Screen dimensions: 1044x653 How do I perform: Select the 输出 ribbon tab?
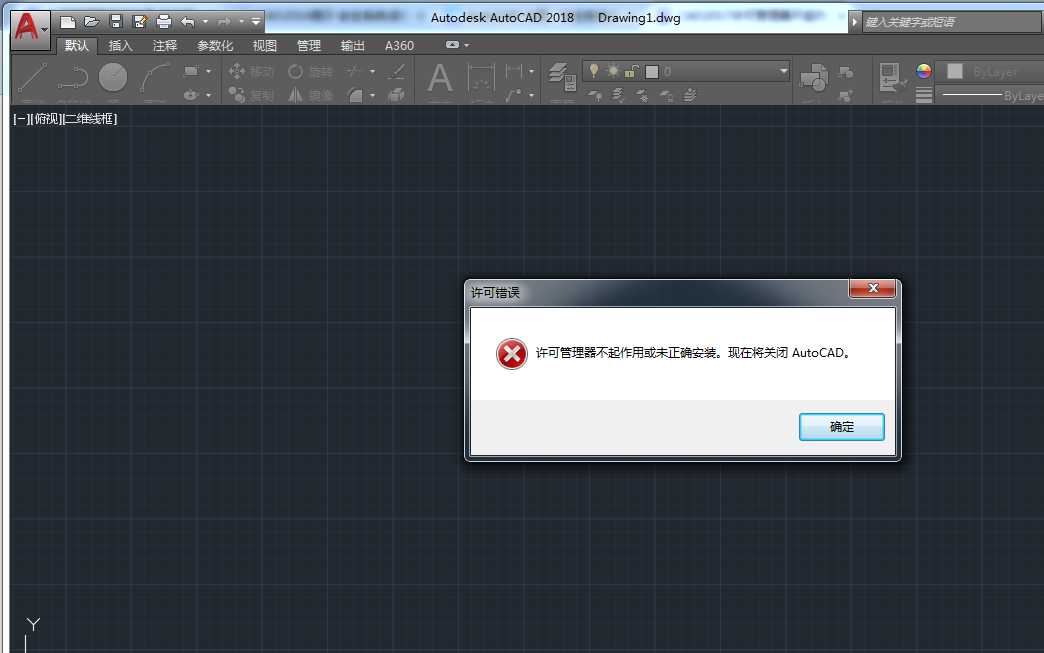[x=352, y=45]
